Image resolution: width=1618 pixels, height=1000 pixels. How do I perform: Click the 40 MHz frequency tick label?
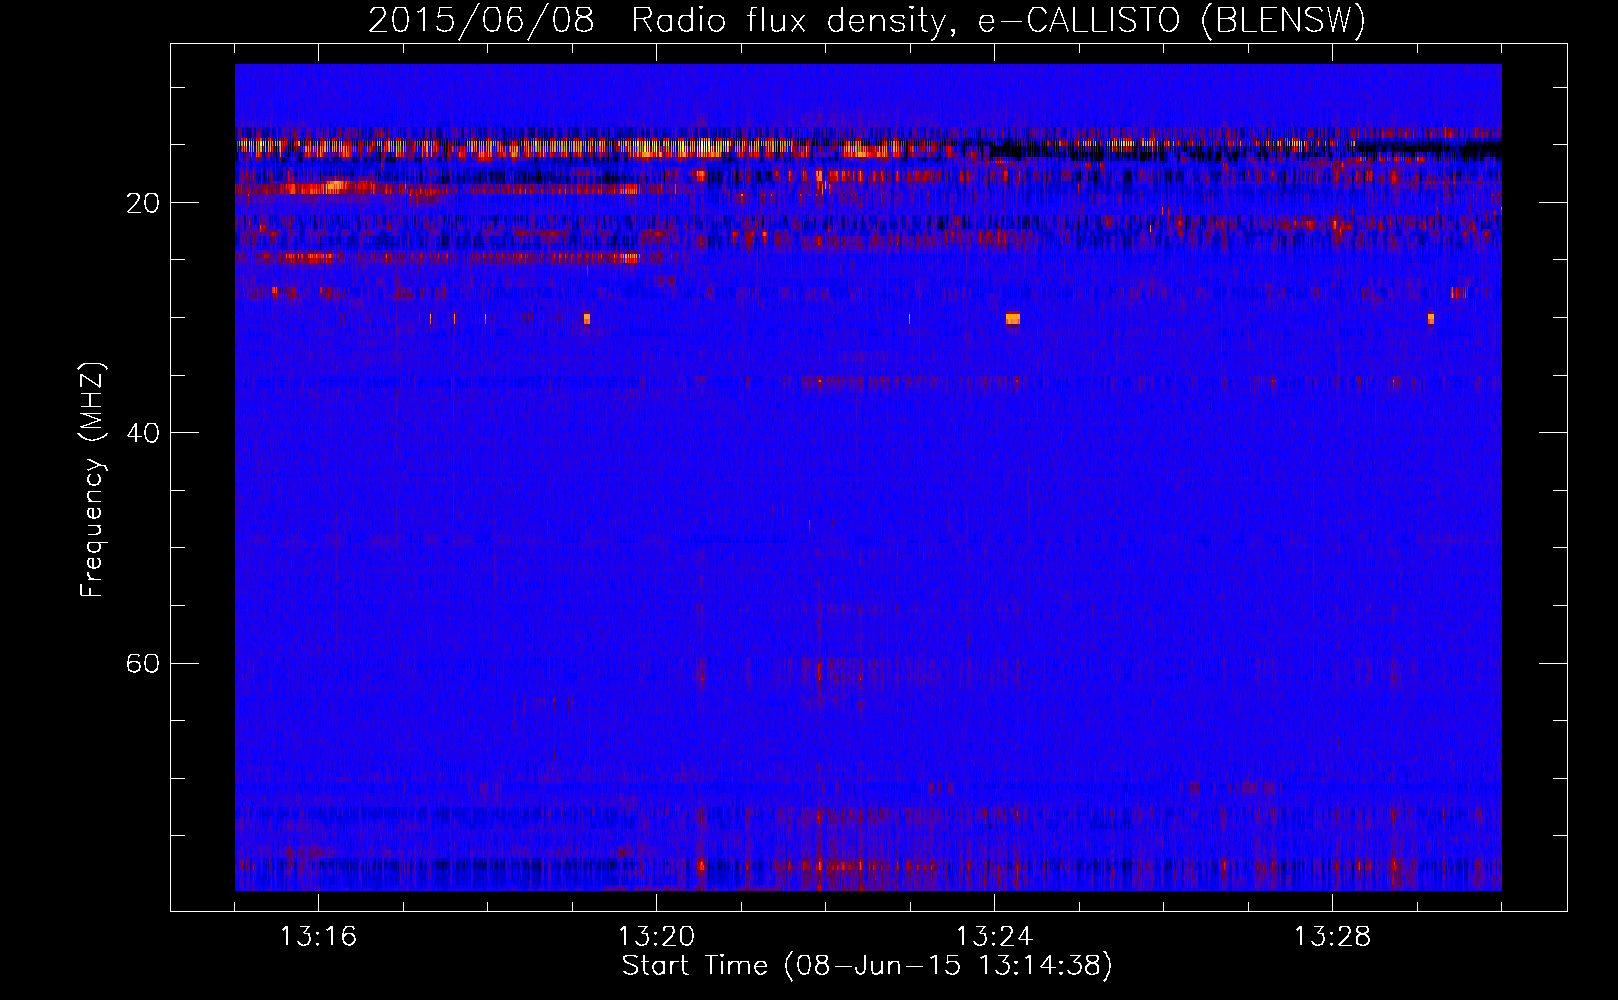(142, 433)
